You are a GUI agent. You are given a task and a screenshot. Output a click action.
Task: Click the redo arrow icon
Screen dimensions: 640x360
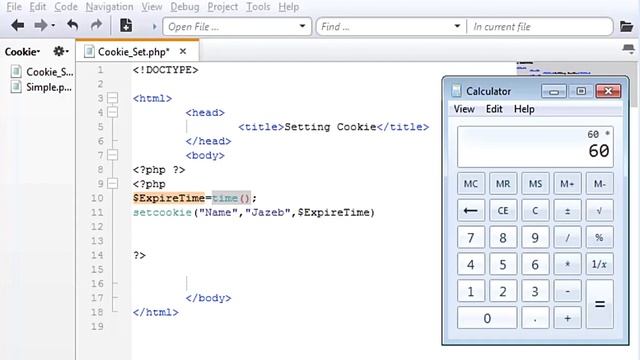click(x=96, y=25)
